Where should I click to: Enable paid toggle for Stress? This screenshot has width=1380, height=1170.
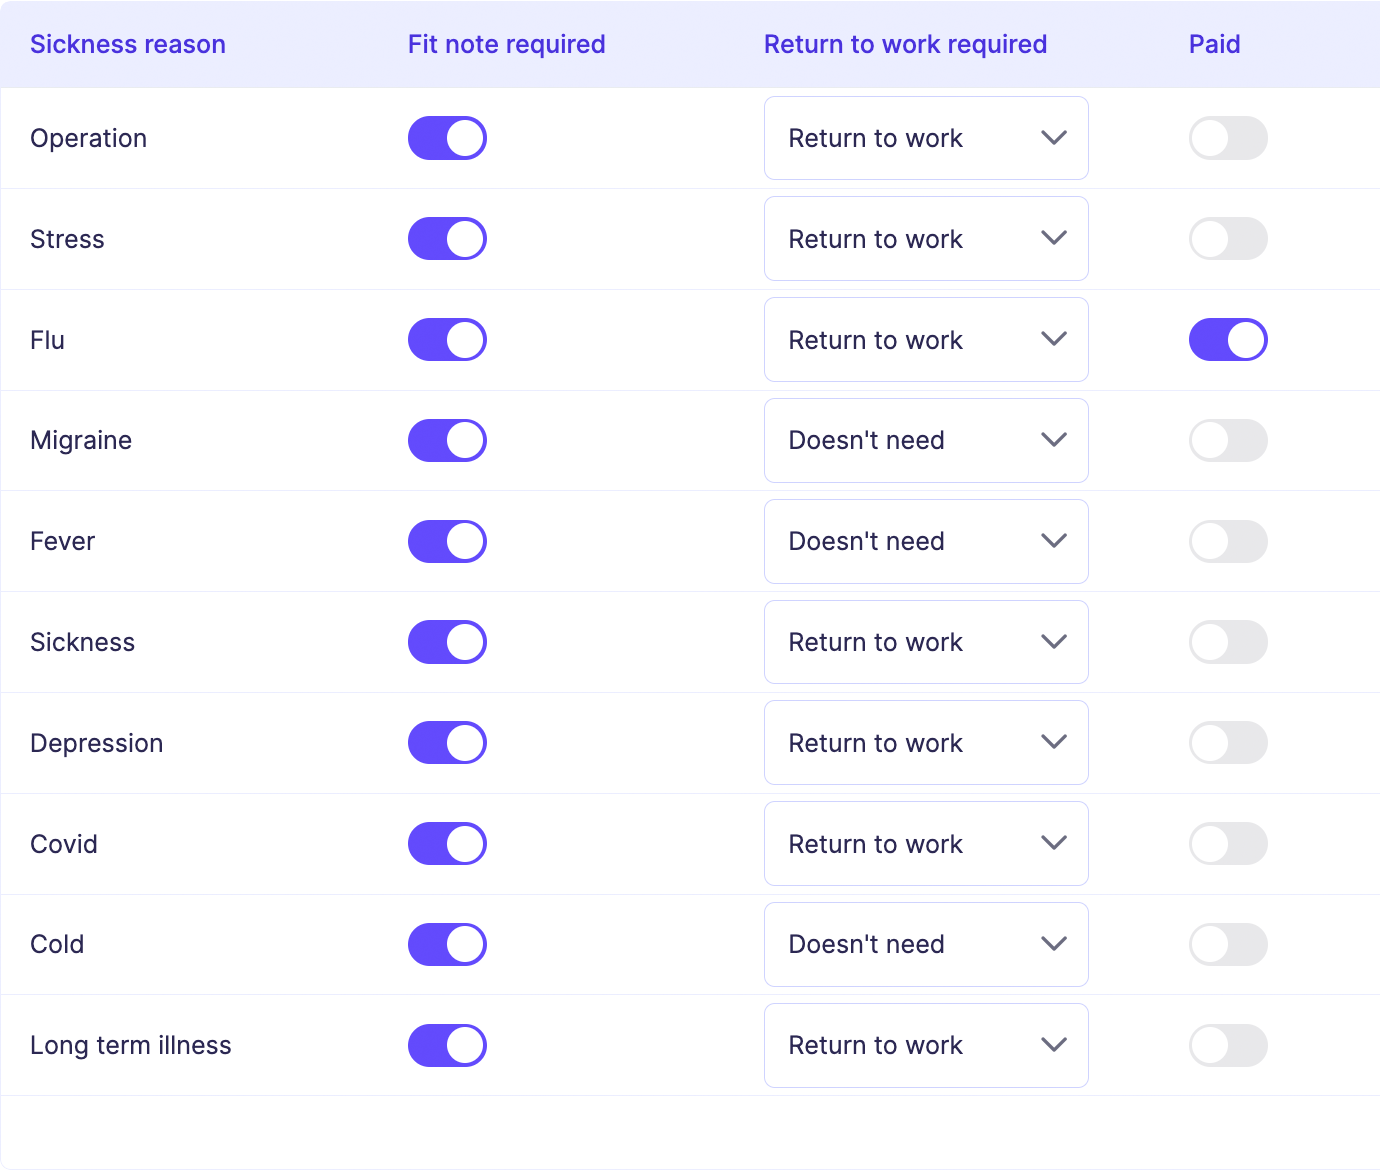point(1228,239)
